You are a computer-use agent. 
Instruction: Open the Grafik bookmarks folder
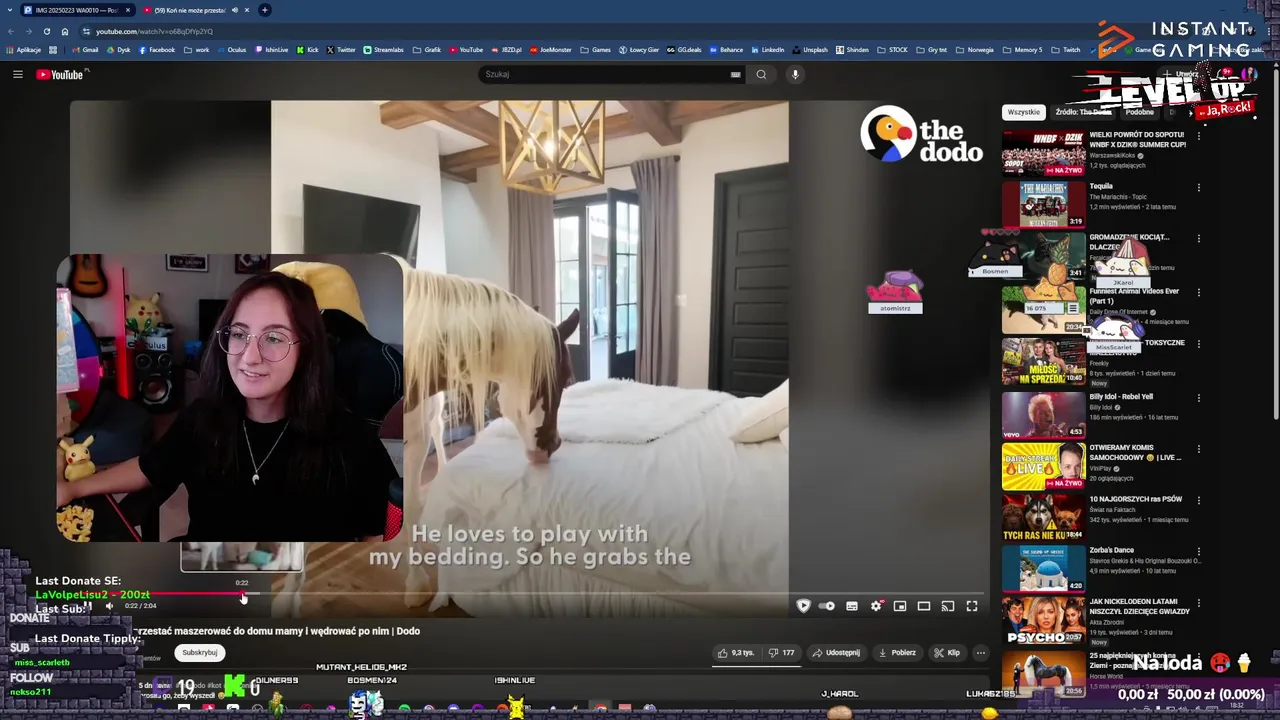[427, 50]
